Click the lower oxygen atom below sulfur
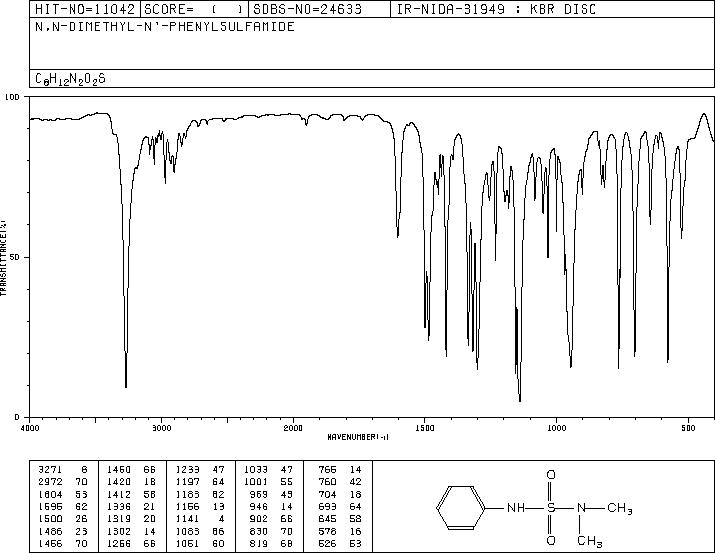715x553 pixels. tap(551, 541)
